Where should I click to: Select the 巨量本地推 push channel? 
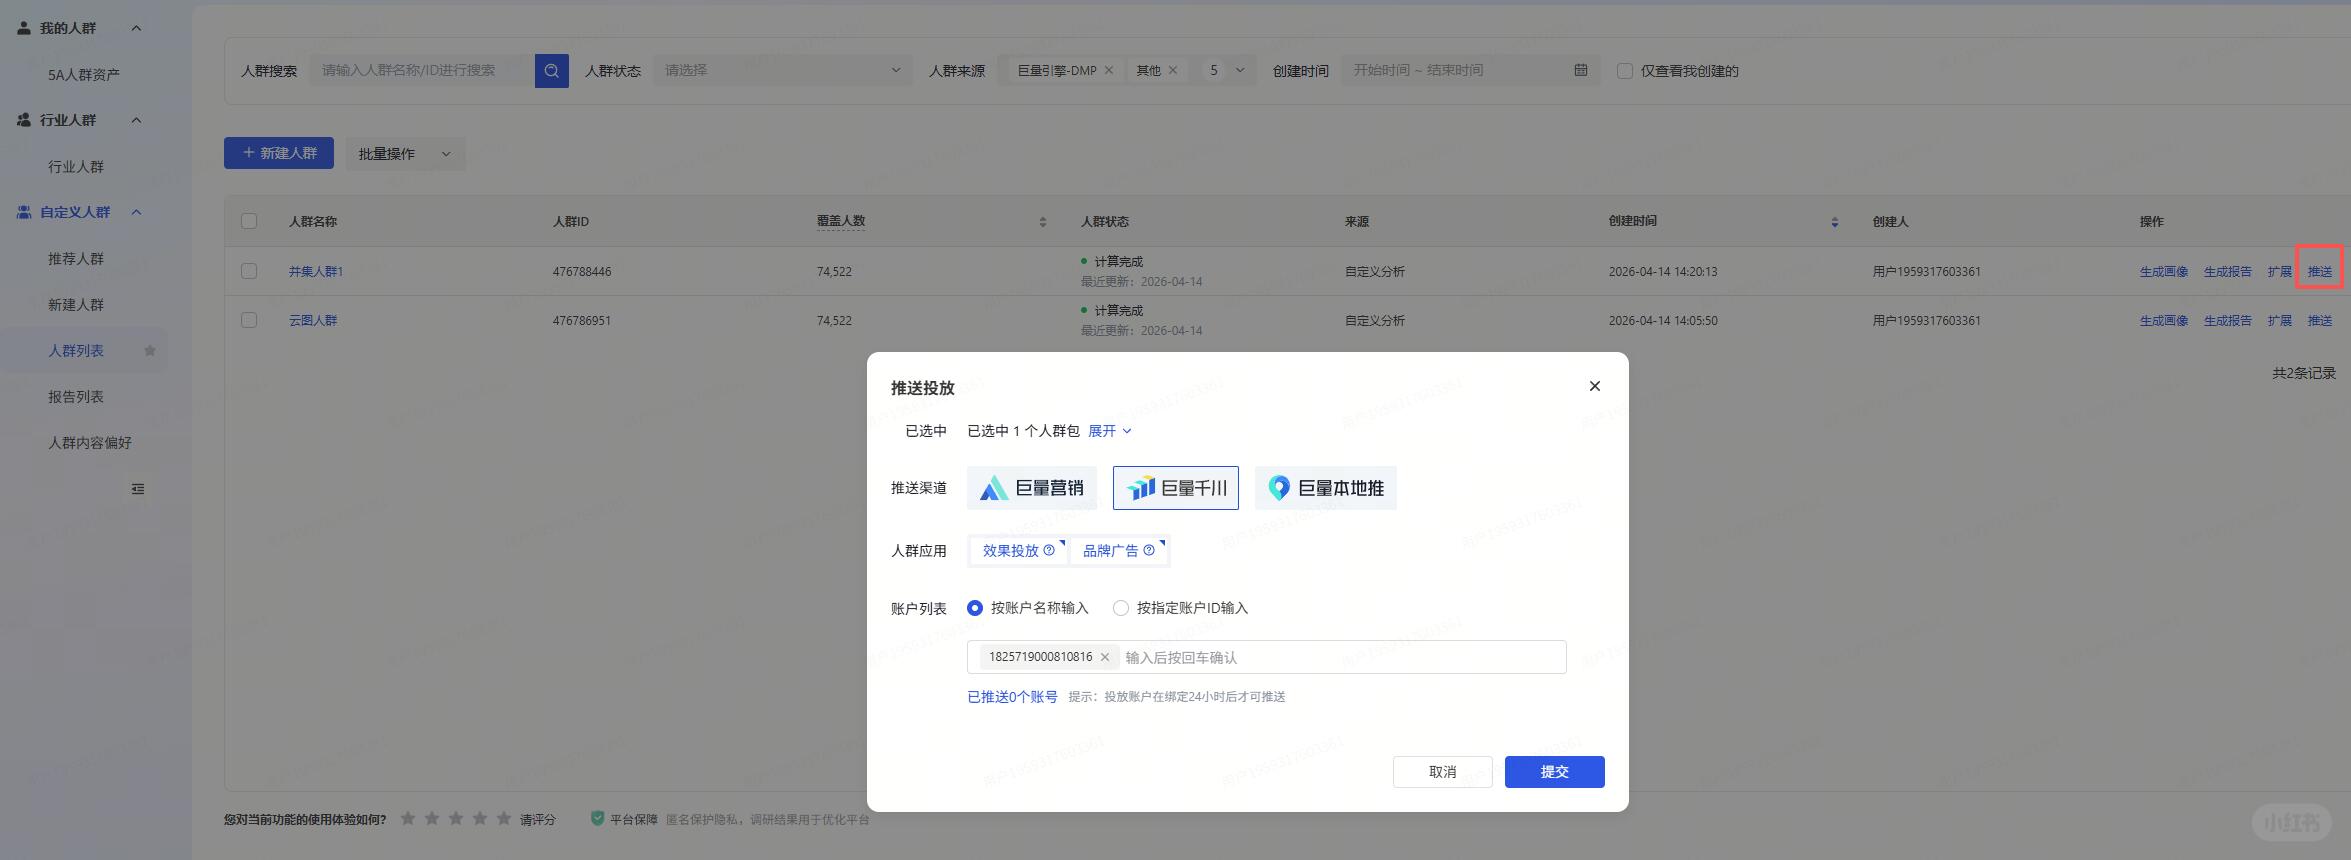tap(1326, 488)
